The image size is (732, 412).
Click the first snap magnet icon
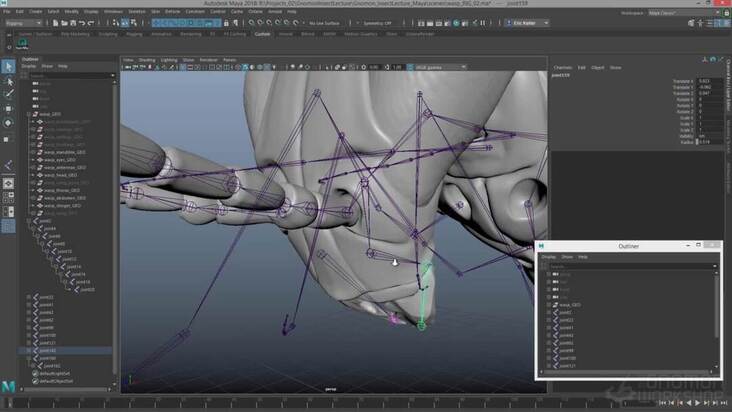click(x=252, y=23)
